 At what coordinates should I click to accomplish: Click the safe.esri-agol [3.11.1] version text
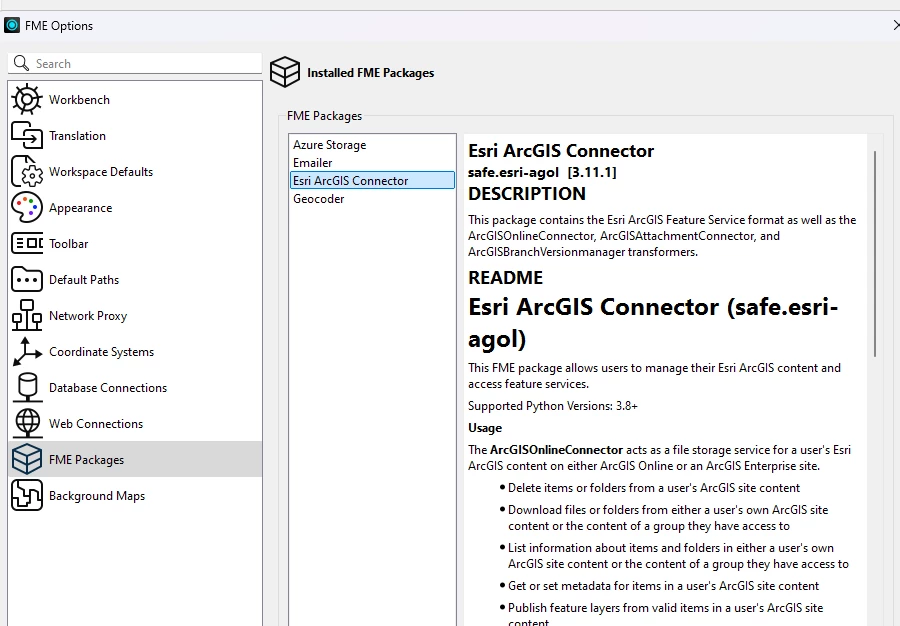point(542,172)
